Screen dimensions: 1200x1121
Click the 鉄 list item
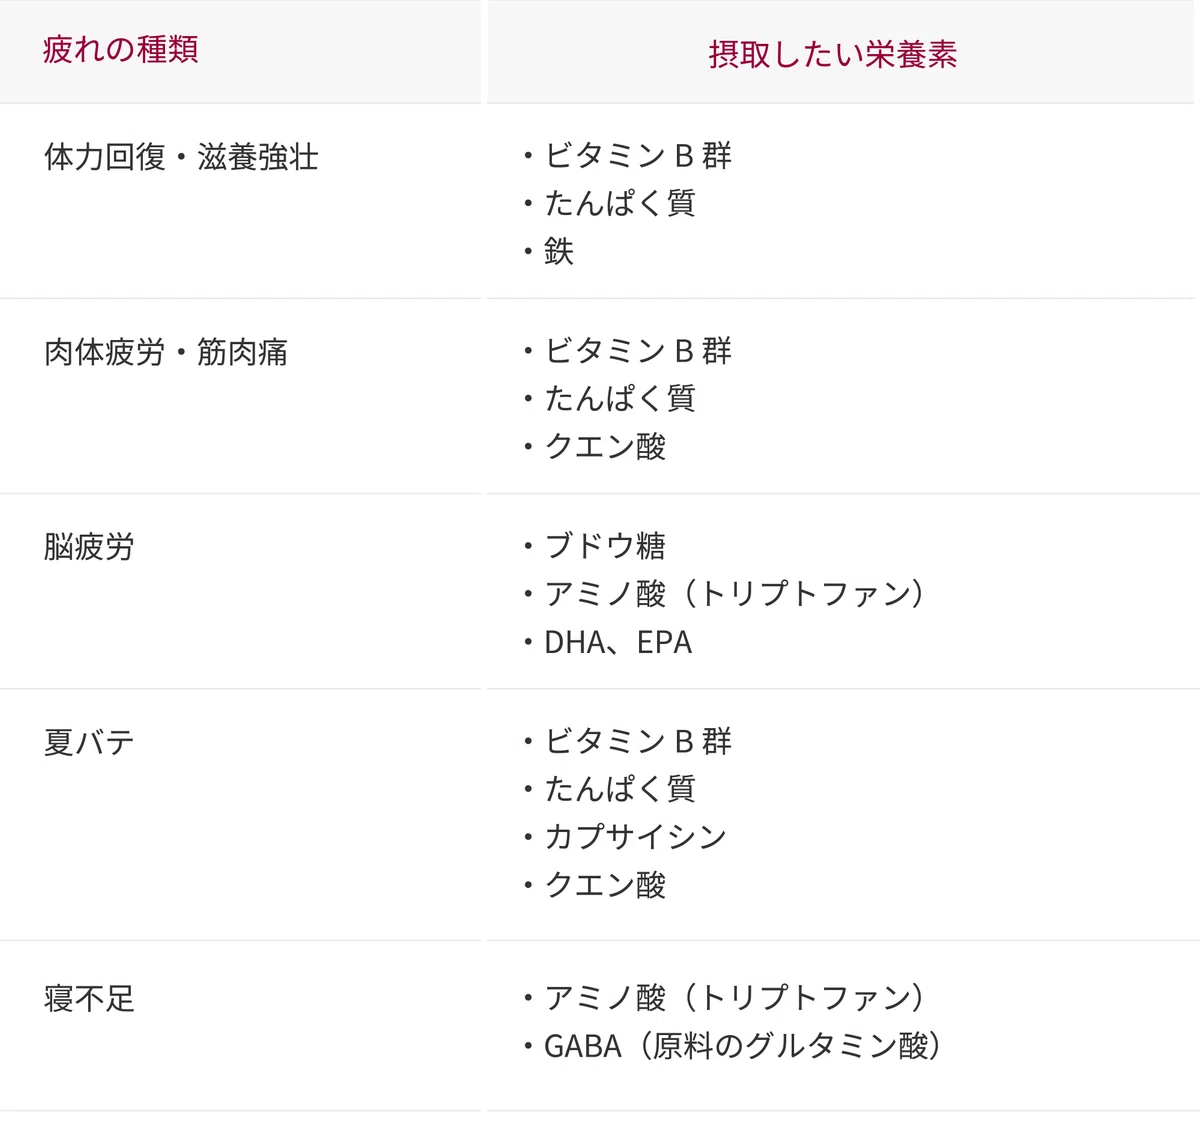559,251
